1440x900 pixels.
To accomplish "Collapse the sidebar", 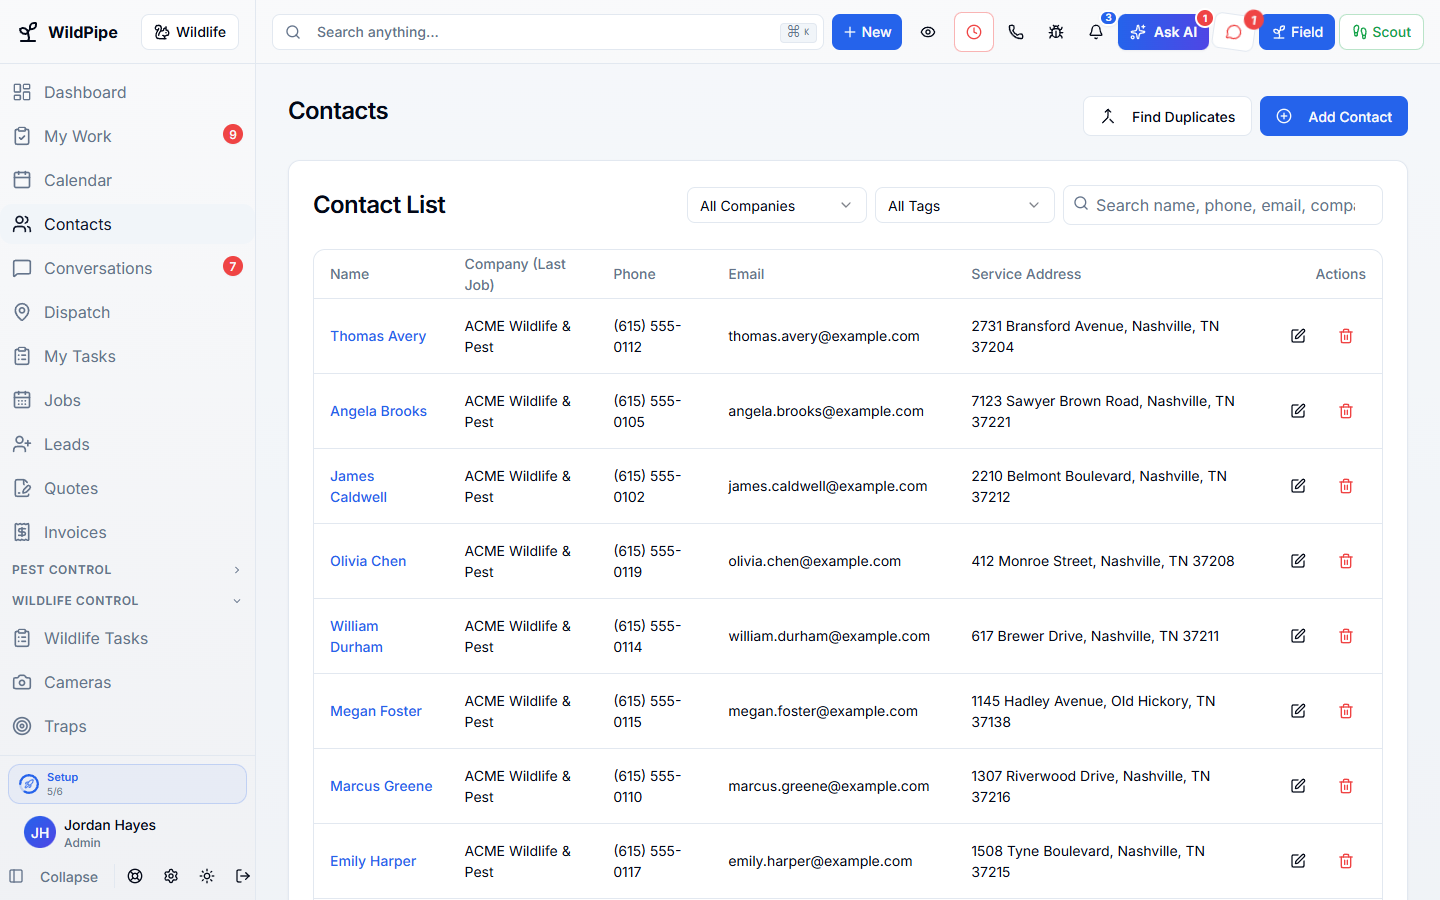I will 54,876.
